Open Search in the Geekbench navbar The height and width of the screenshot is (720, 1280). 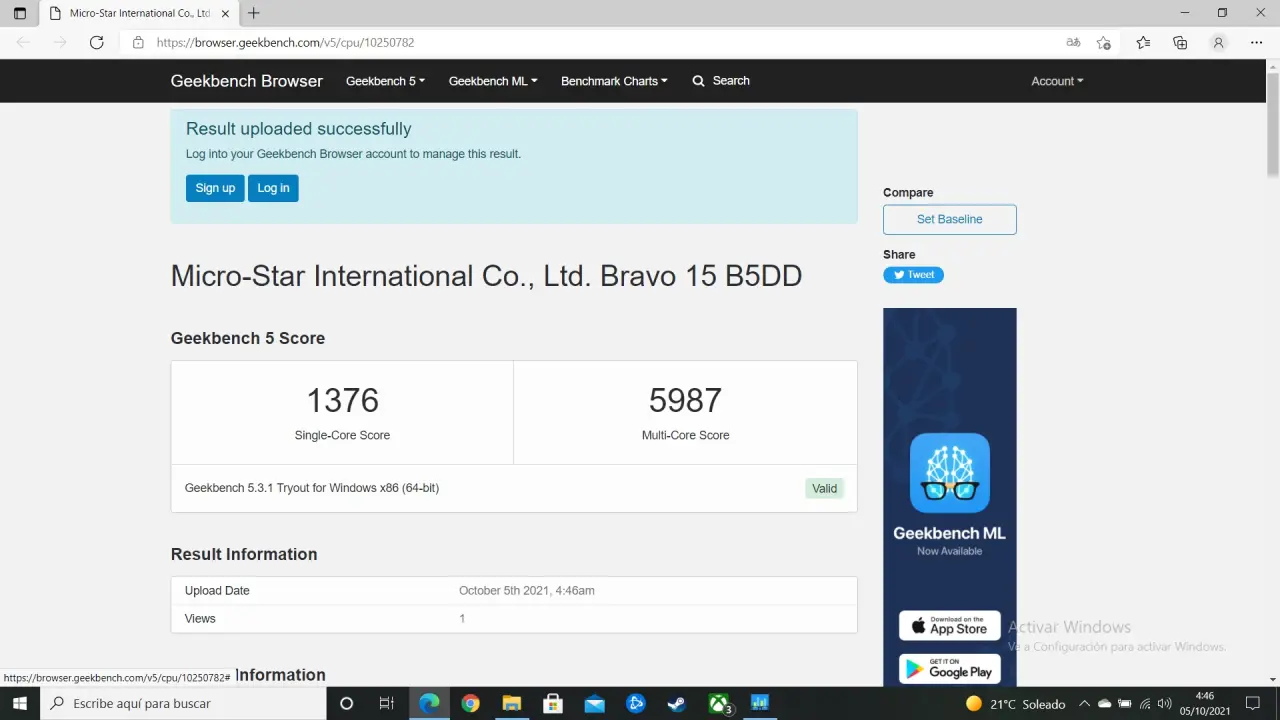721,81
